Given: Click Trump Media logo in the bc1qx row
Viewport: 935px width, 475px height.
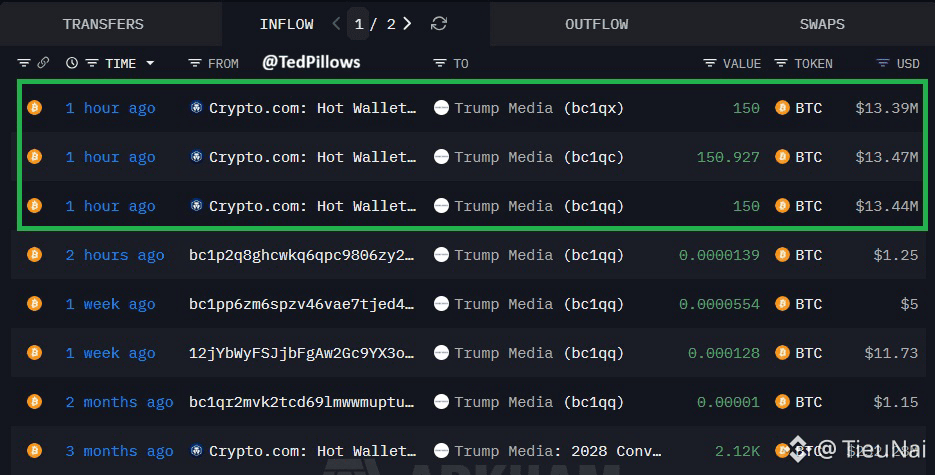Looking at the screenshot, I should (x=441, y=108).
